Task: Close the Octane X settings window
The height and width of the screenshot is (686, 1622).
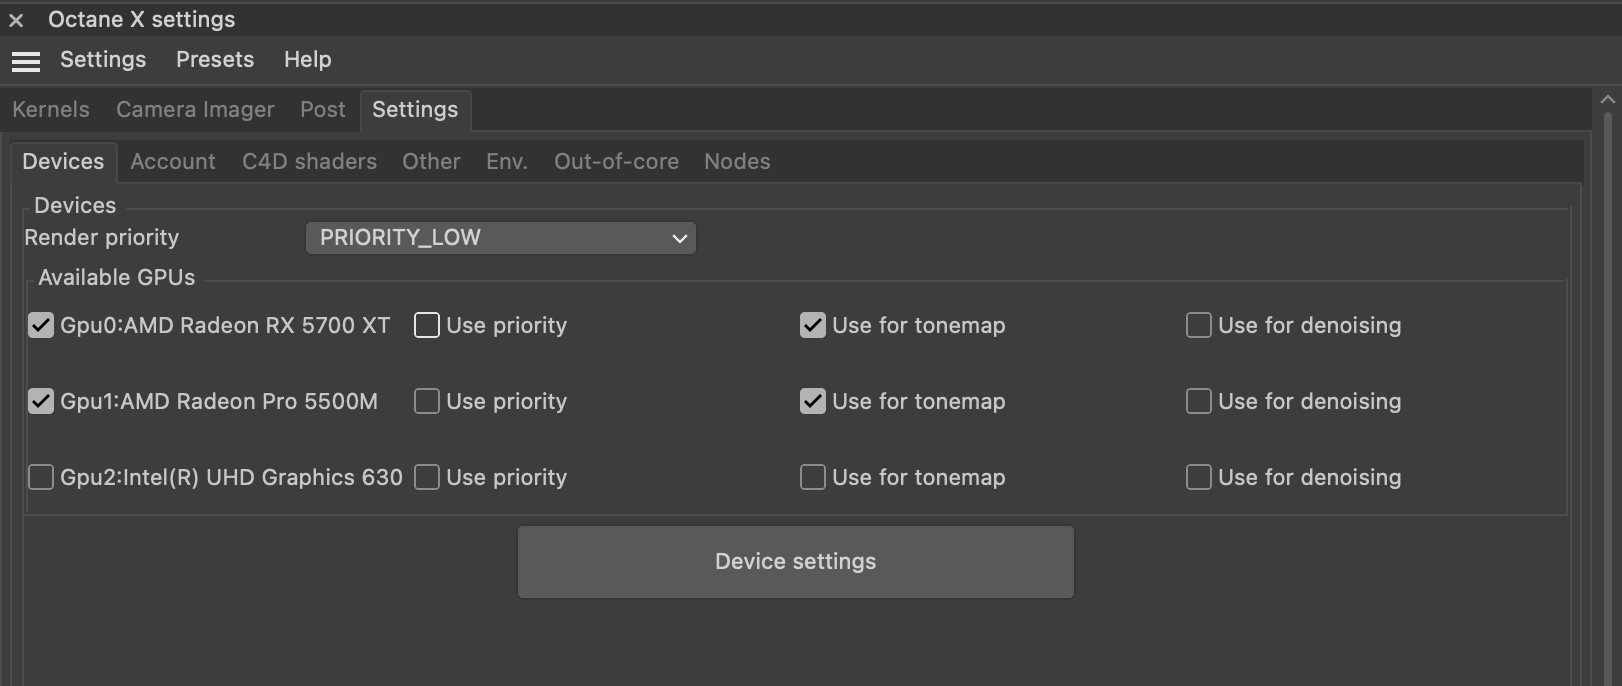Action: click(16, 20)
